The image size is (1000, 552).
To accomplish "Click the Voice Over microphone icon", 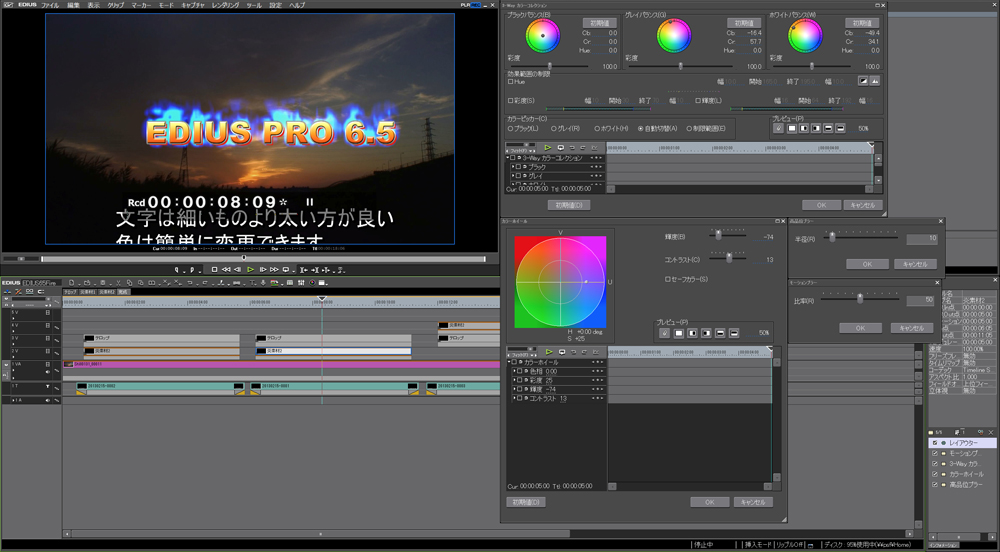I will [263, 282].
